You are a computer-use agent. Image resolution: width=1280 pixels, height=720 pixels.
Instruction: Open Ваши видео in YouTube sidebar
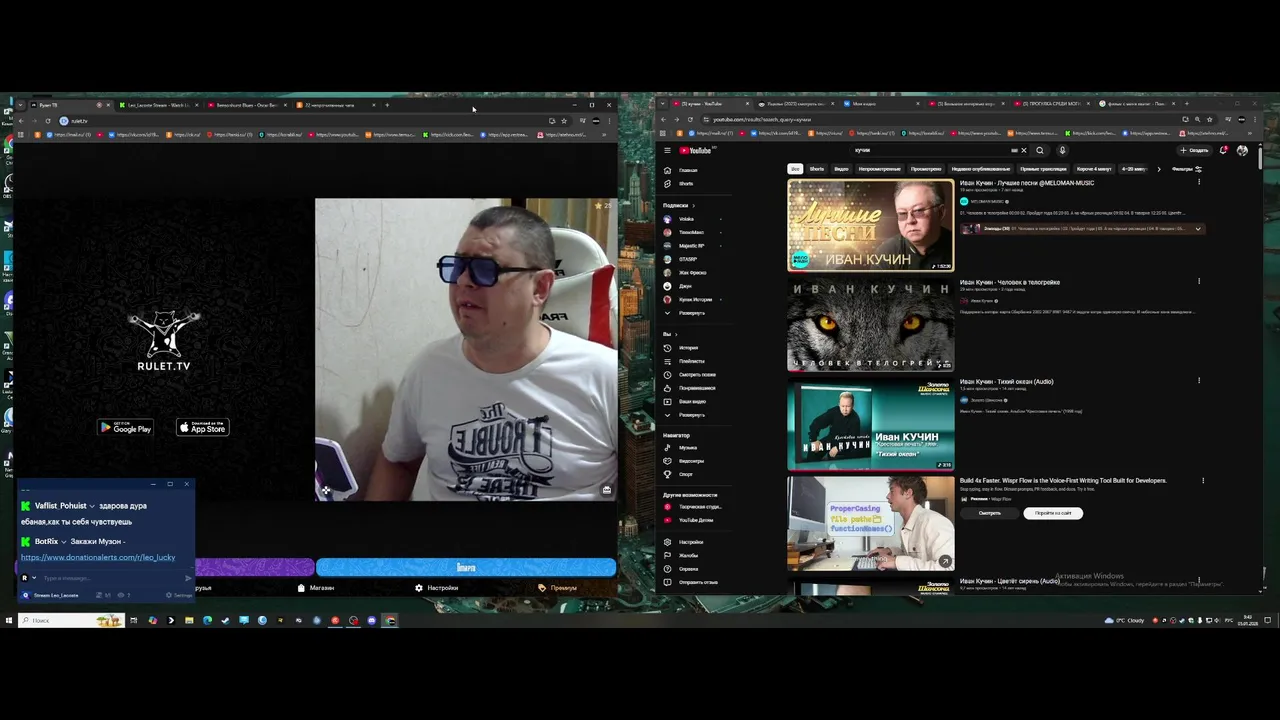pos(690,402)
